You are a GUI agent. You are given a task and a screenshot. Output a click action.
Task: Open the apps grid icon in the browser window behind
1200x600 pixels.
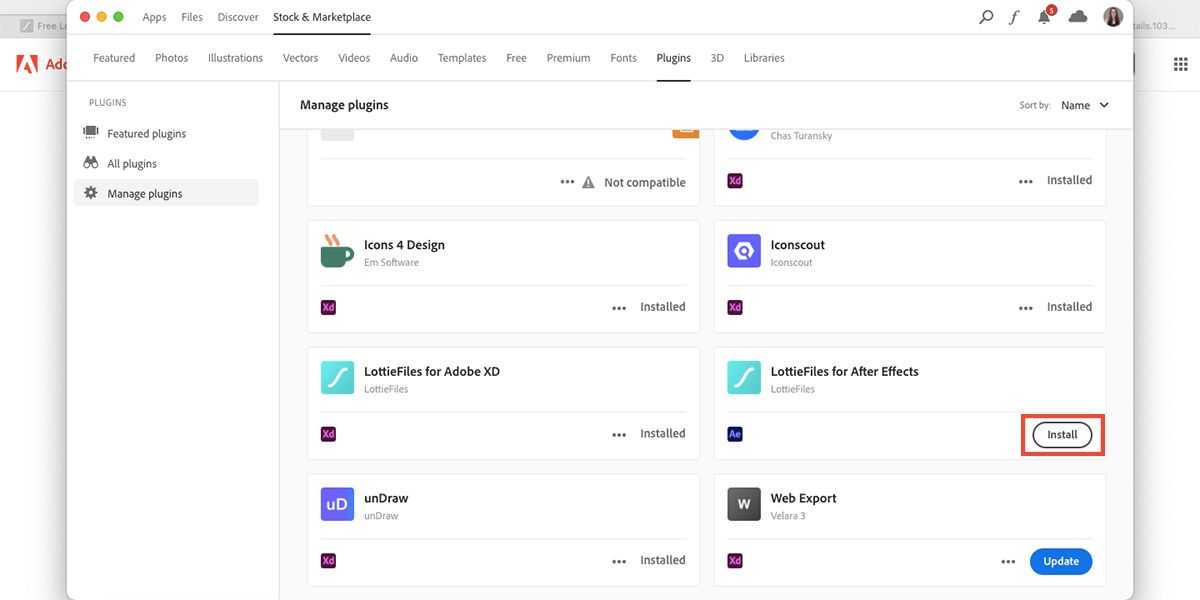[x=1180, y=64]
